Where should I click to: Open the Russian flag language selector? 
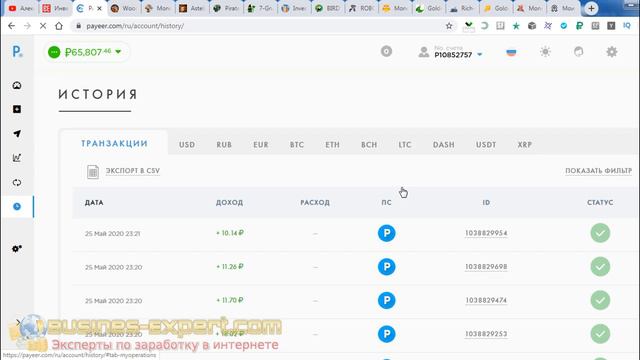coord(511,52)
